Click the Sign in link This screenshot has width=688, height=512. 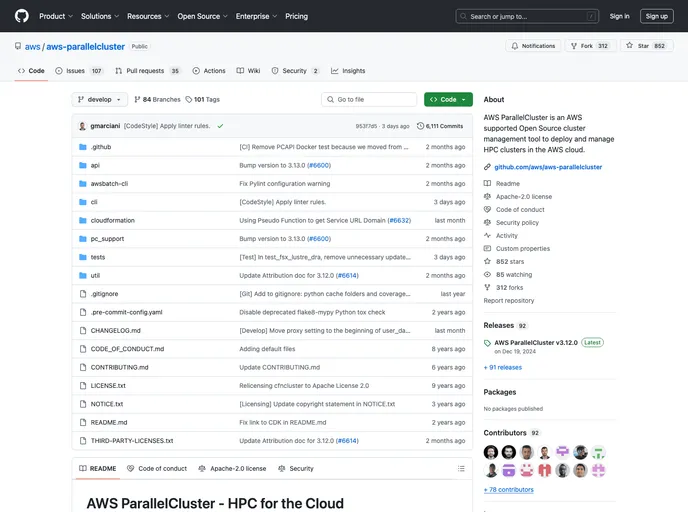(619, 16)
